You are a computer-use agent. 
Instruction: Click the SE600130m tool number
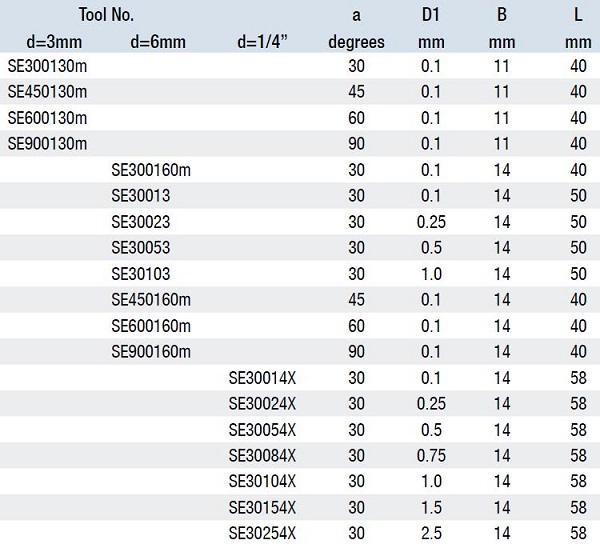[48, 117]
